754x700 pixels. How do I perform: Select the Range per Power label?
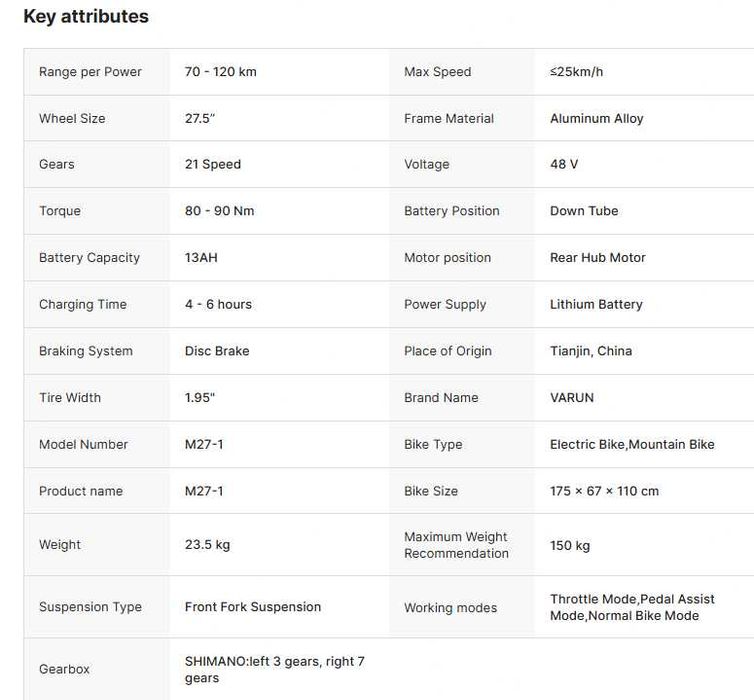tap(90, 72)
